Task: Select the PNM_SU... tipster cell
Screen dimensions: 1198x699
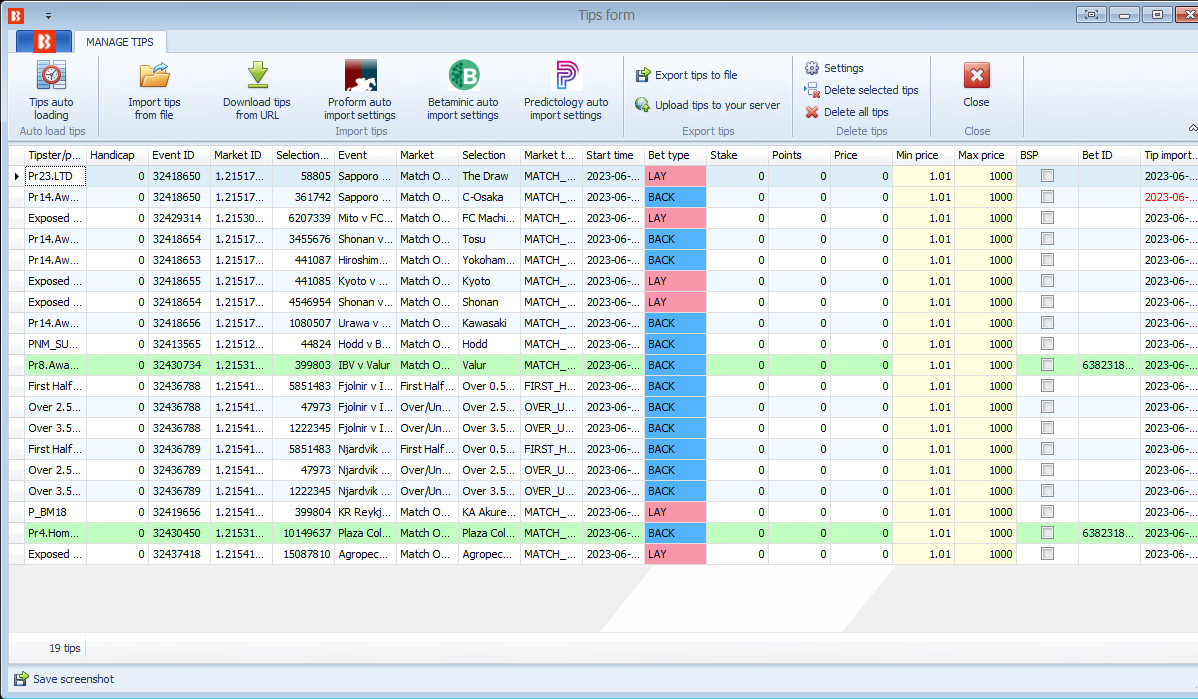Action: click(x=55, y=345)
